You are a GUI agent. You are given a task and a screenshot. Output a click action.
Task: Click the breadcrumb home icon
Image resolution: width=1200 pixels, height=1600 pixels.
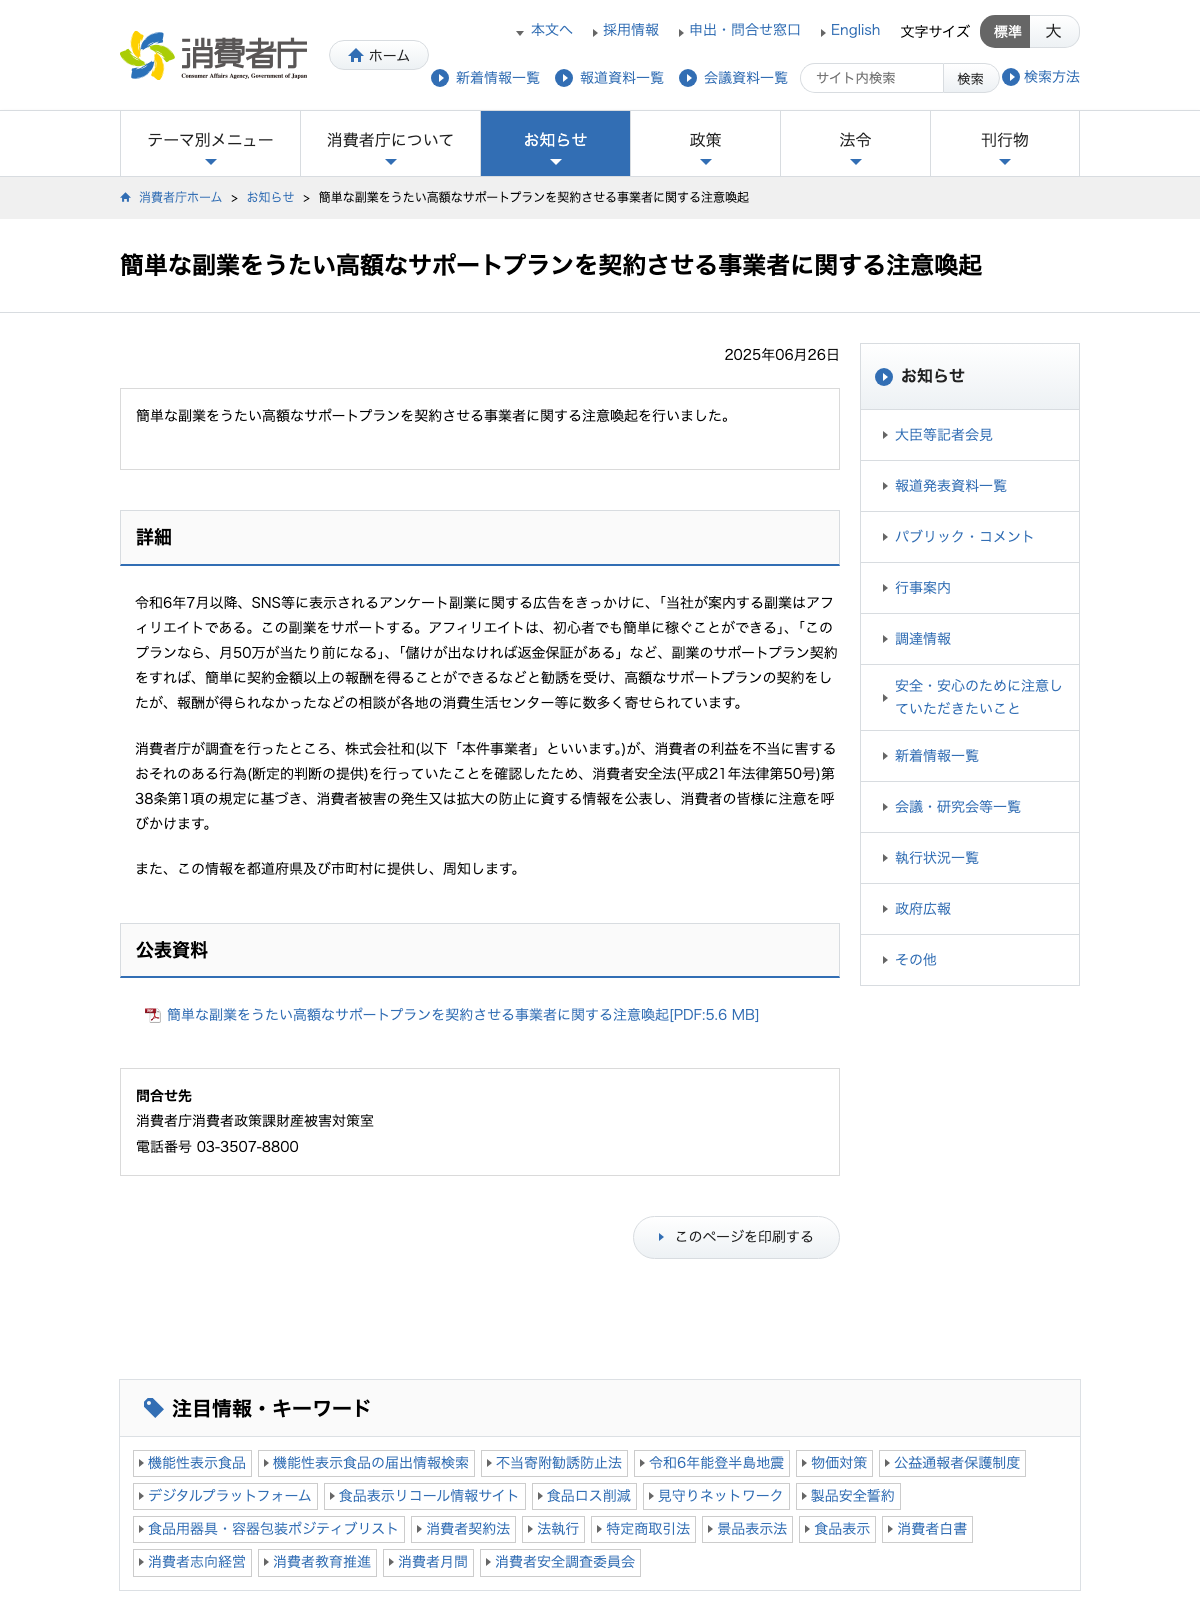[x=125, y=198]
